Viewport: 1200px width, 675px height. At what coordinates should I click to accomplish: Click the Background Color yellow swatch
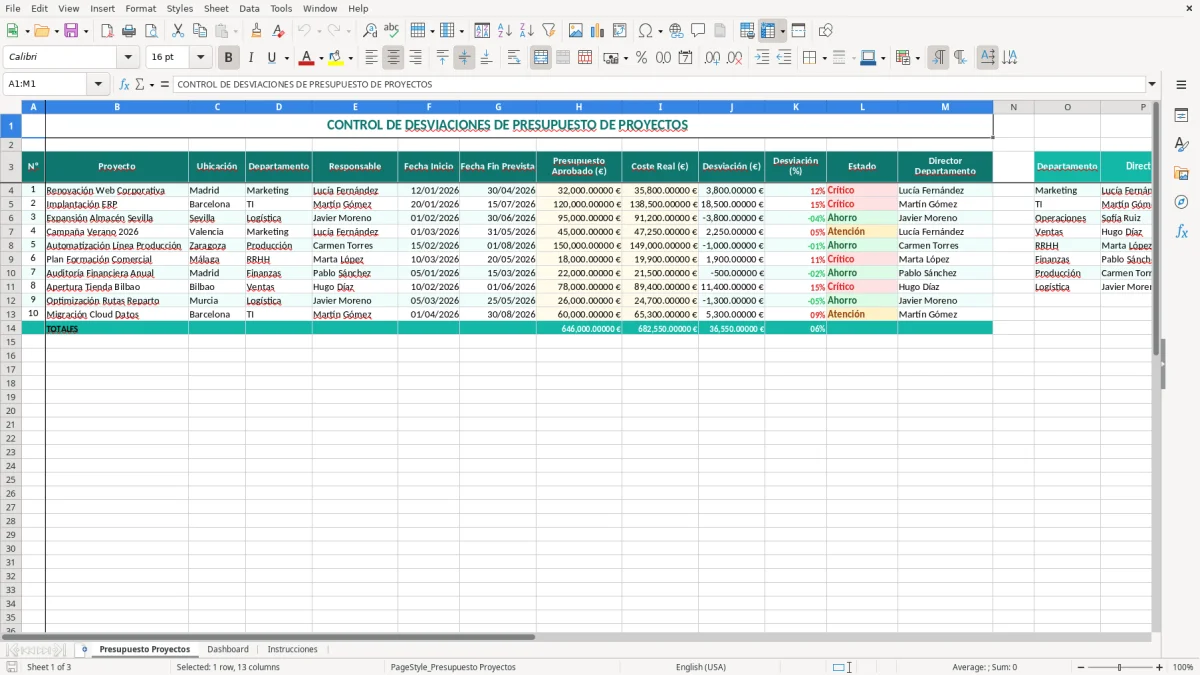[x=335, y=58]
